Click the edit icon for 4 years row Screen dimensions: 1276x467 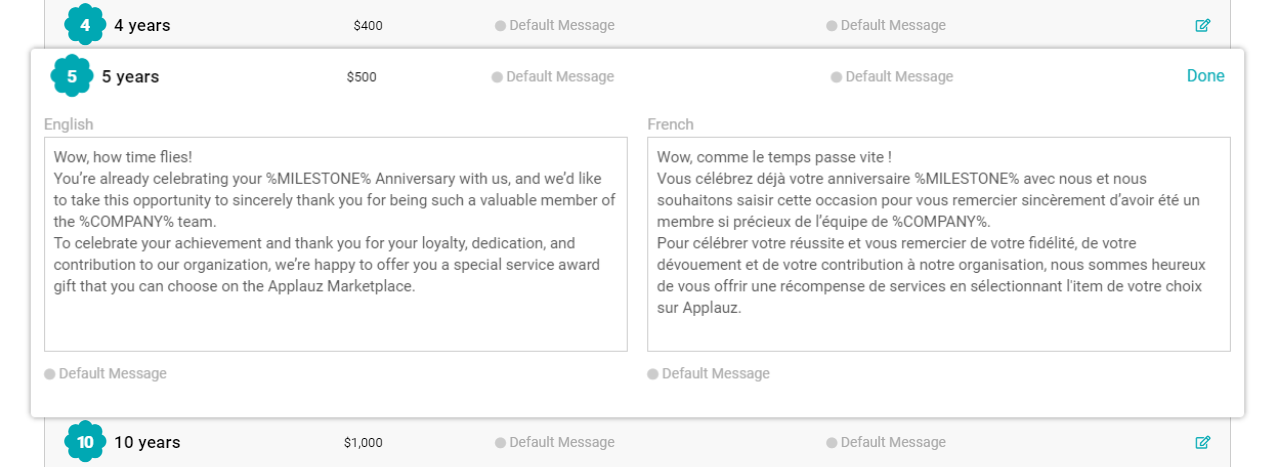click(1202, 26)
